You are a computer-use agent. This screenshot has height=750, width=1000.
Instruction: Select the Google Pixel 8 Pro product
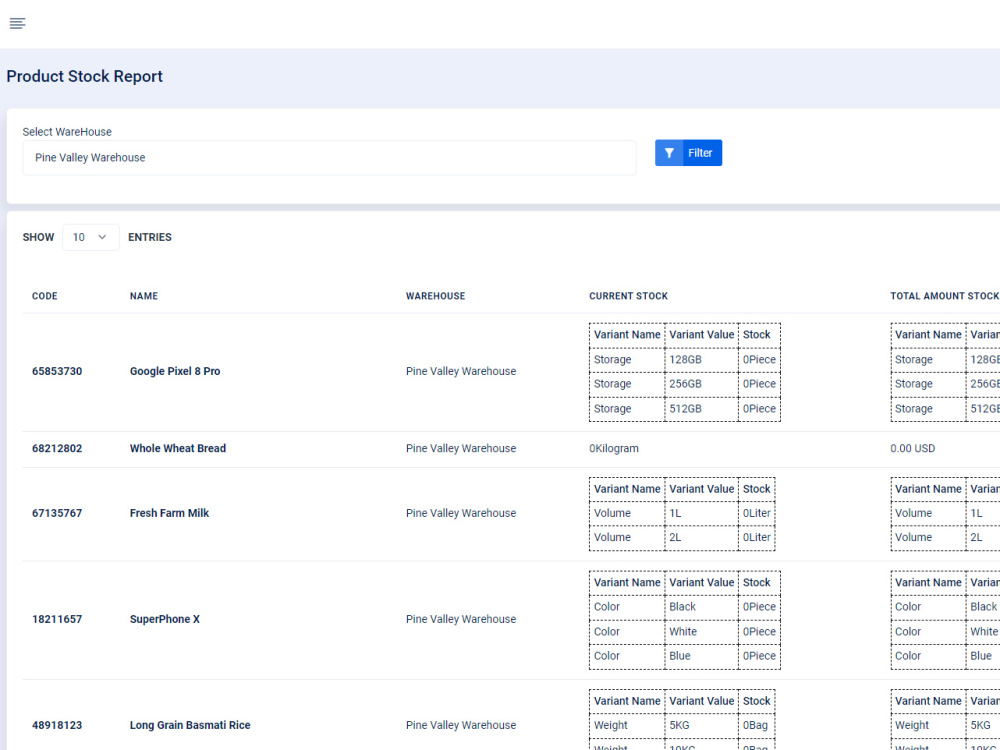(174, 371)
